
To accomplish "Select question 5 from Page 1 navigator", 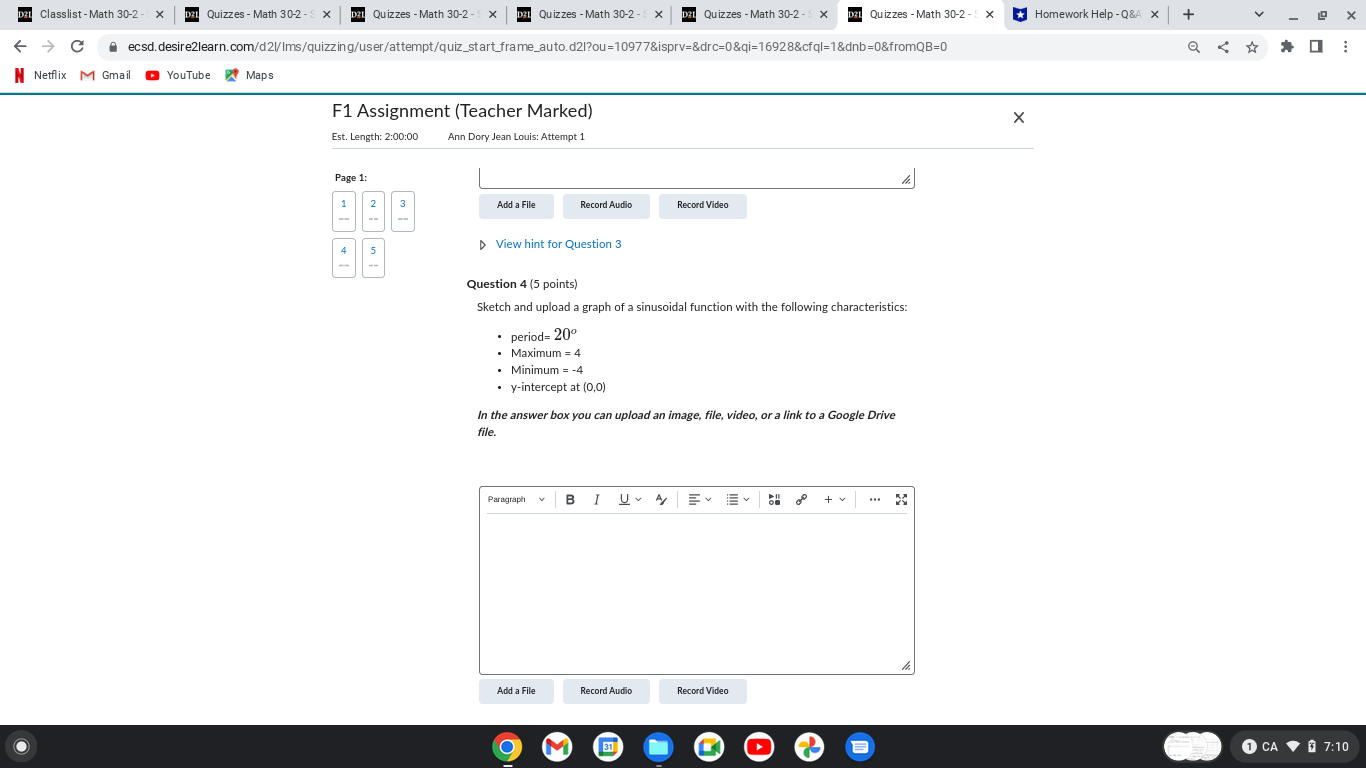I will pos(373,257).
